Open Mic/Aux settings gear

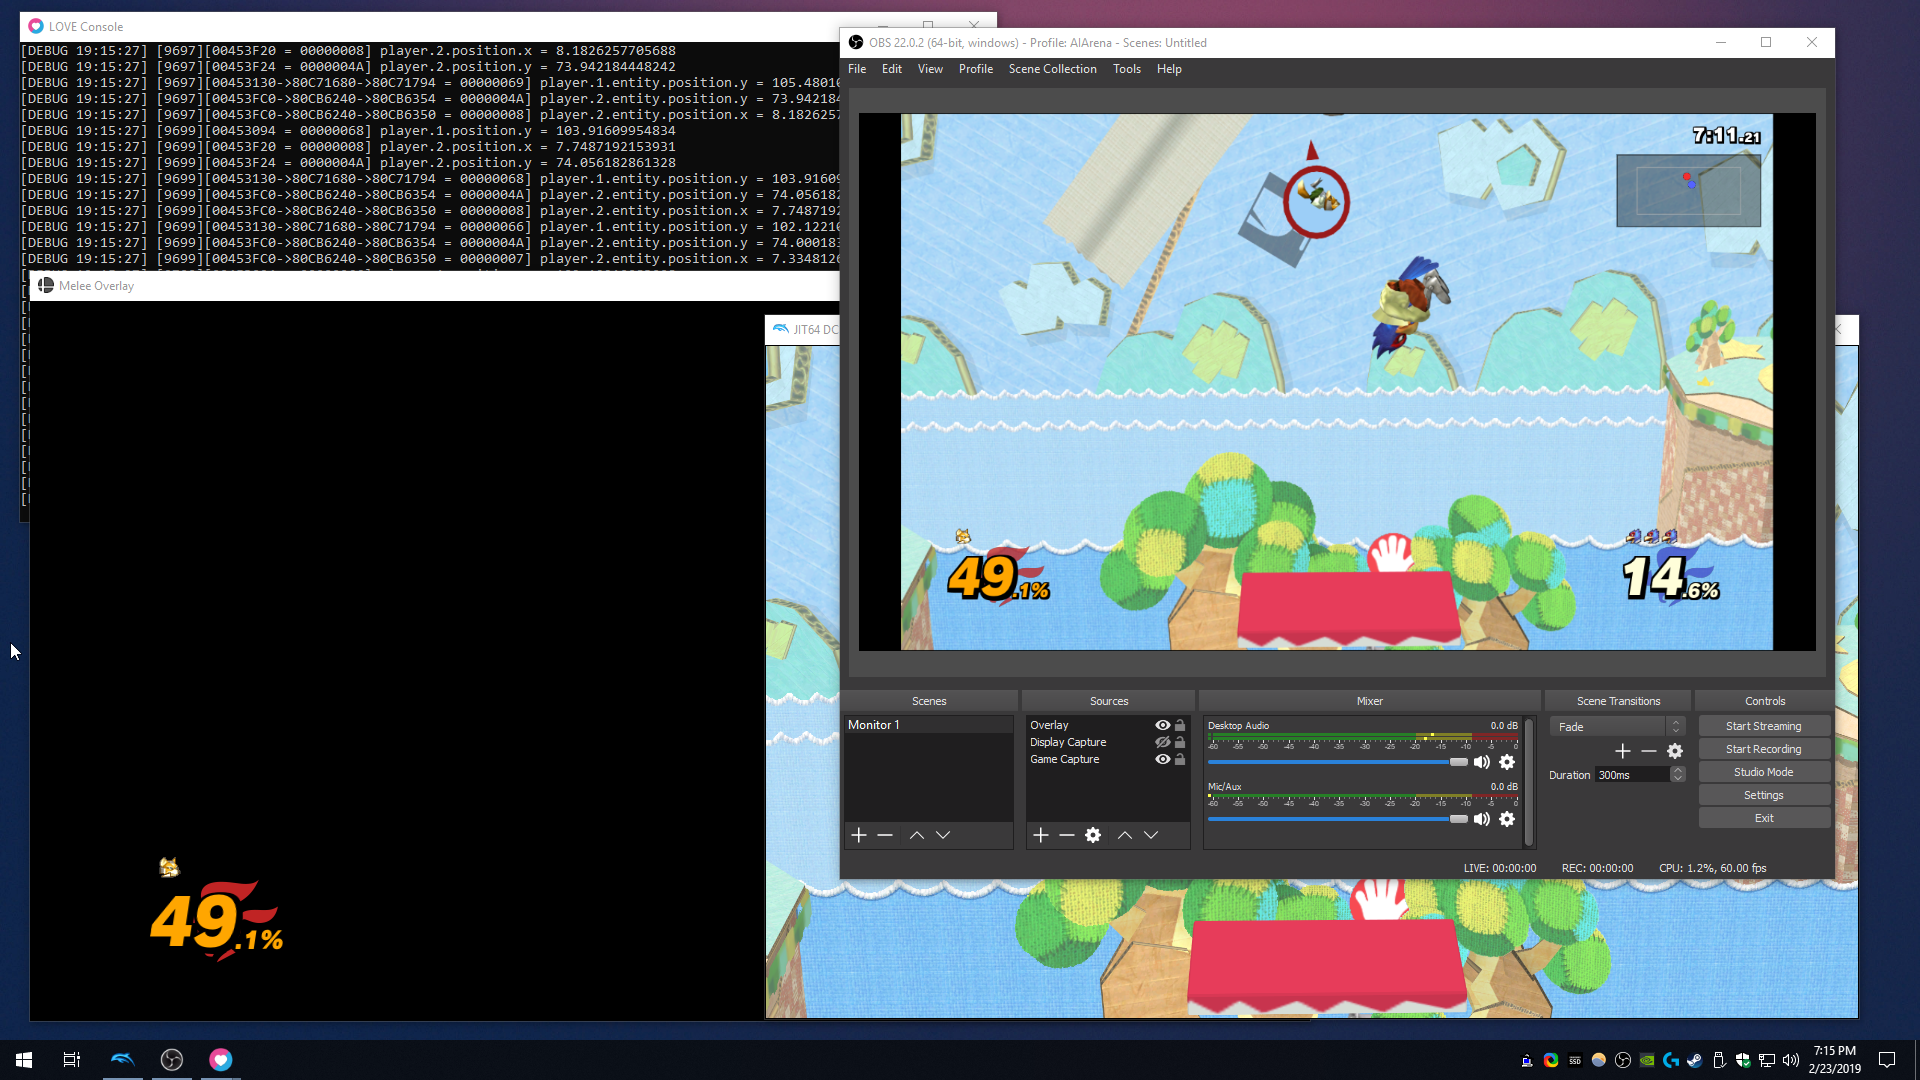[1507, 819]
